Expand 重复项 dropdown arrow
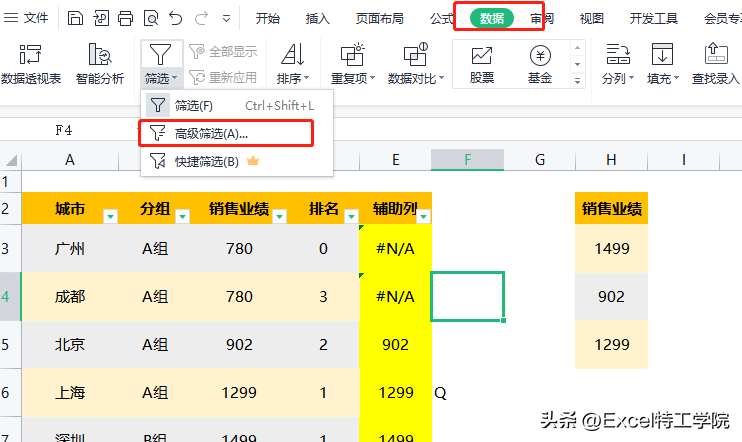The width and height of the screenshot is (742, 442). click(372, 78)
